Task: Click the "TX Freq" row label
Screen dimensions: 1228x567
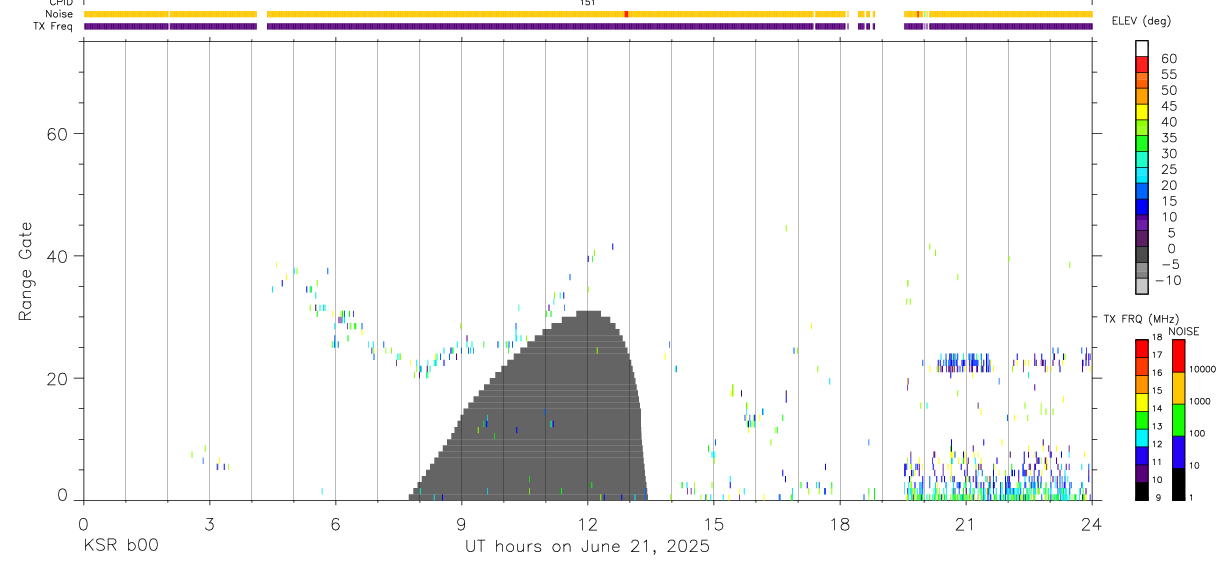Action: pos(55,26)
